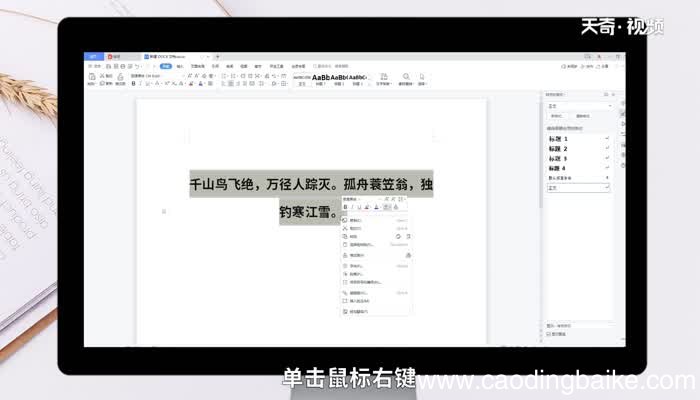The image size is (700, 400).
Task: Toggle Bold in the ribbon
Action: click(x=133, y=83)
